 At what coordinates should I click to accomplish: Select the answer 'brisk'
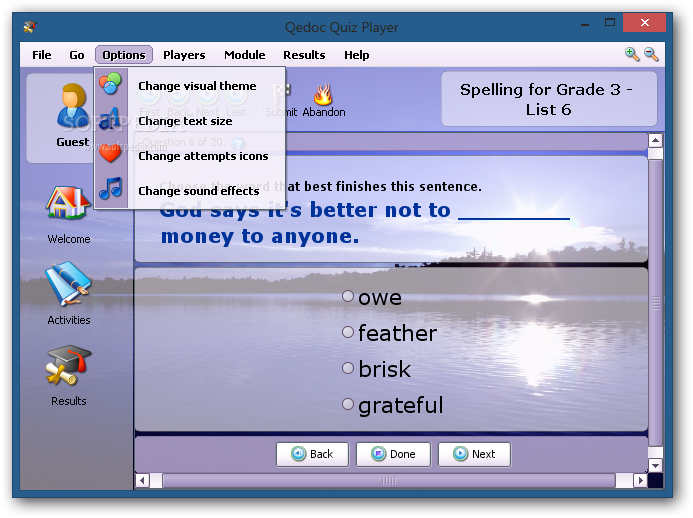pyautogui.click(x=348, y=368)
